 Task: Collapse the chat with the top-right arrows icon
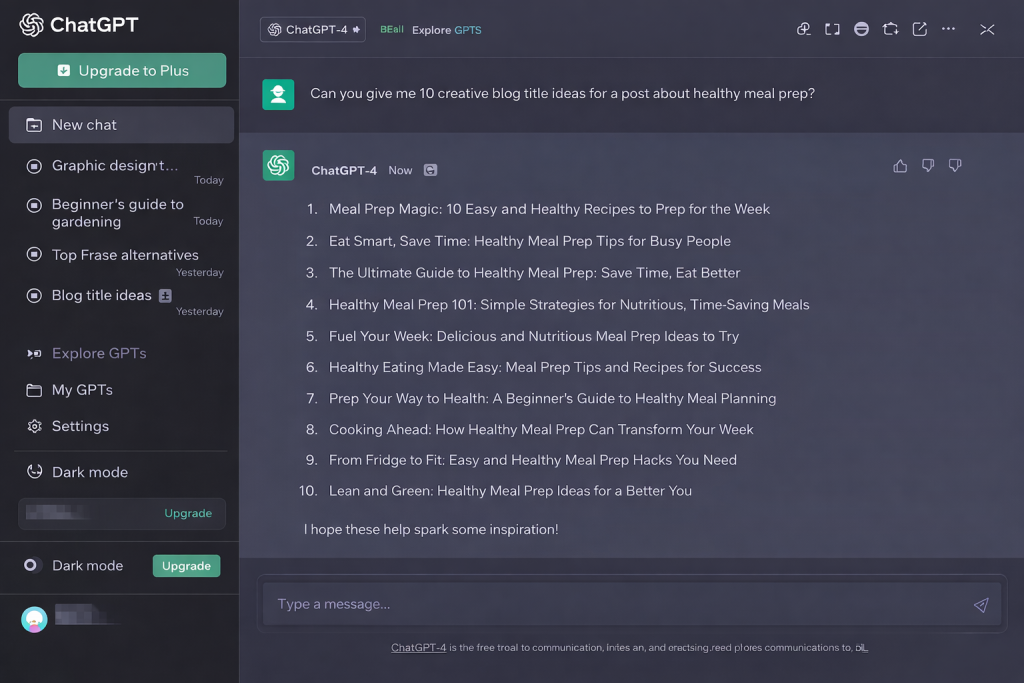987,29
